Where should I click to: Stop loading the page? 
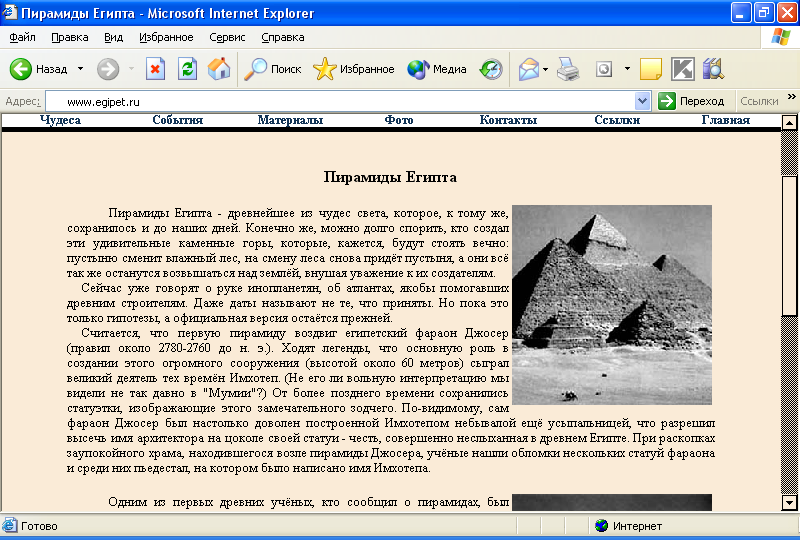point(155,69)
